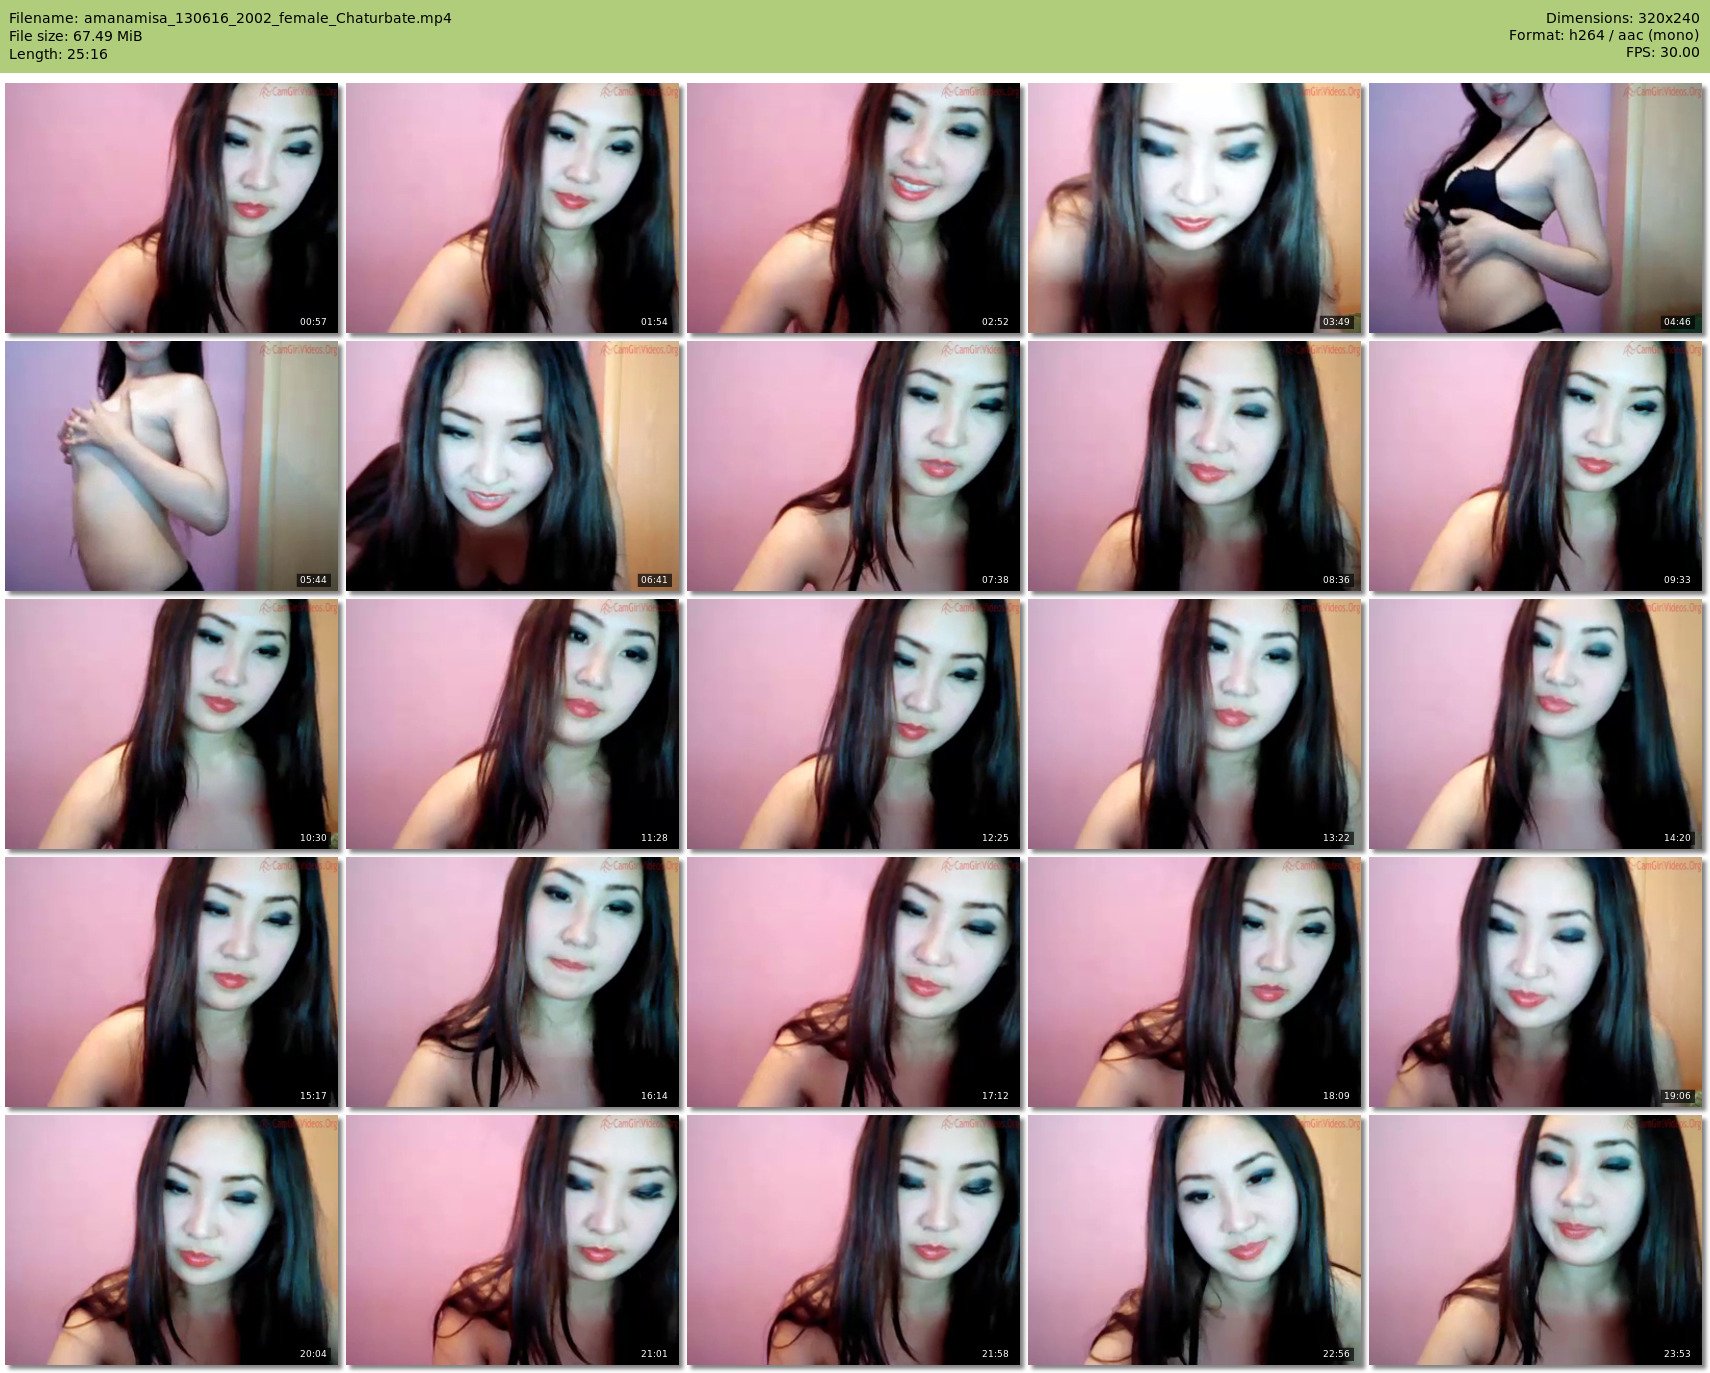Open the frame marked 12:25
The height and width of the screenshot is (1373, 1710).
[853, 723]
